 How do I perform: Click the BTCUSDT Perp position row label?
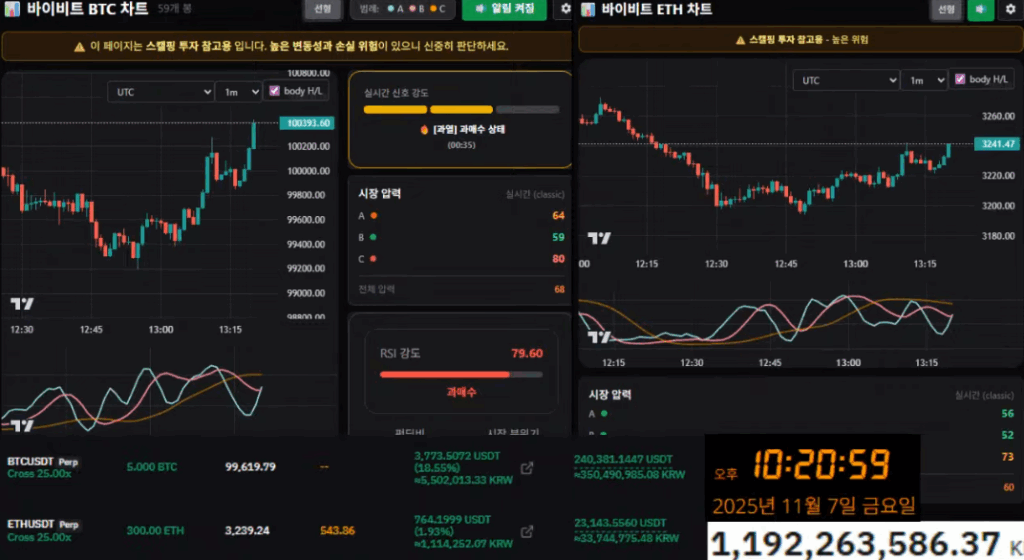[x=43, y=461]
